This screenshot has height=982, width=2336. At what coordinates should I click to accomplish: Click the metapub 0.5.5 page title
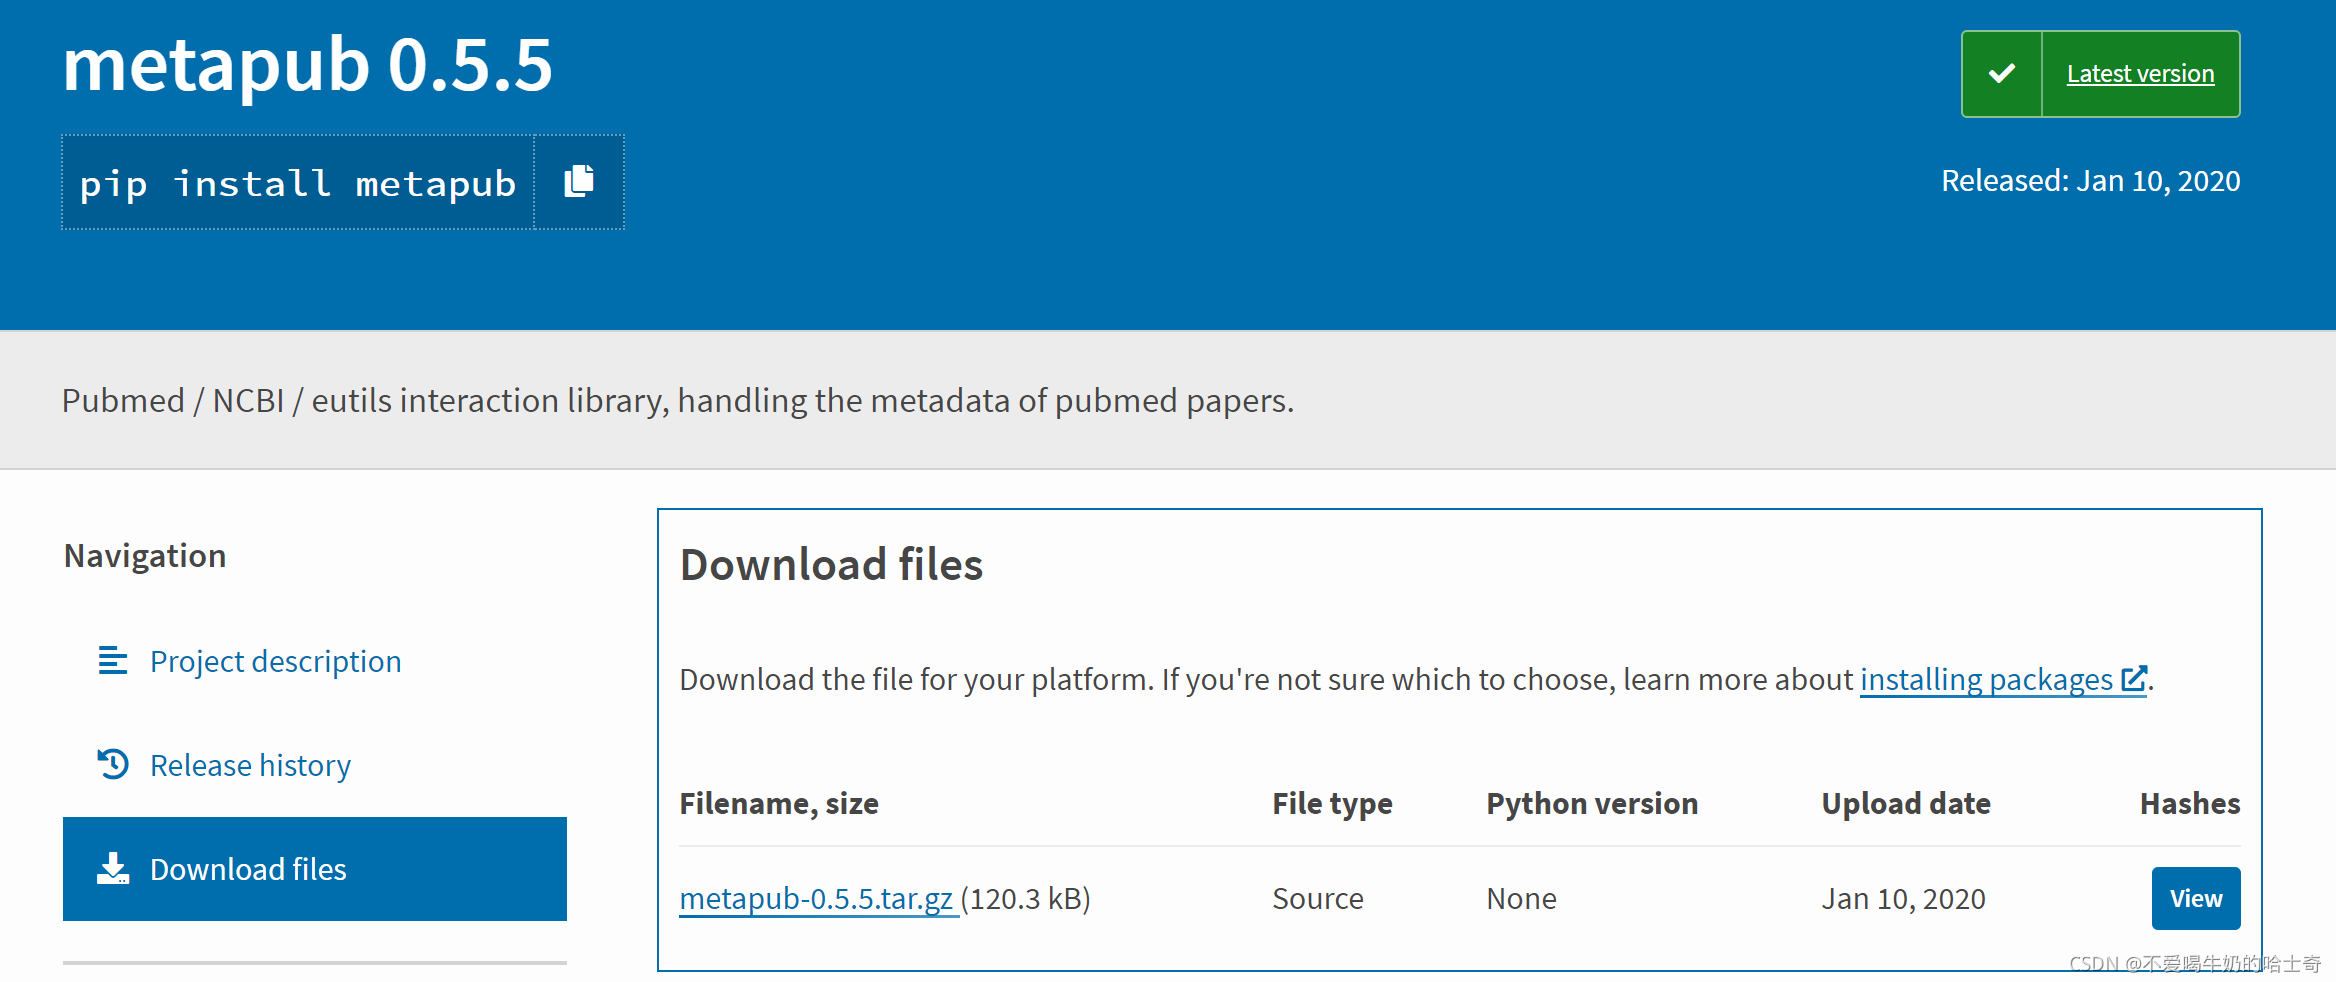[307, 65]
